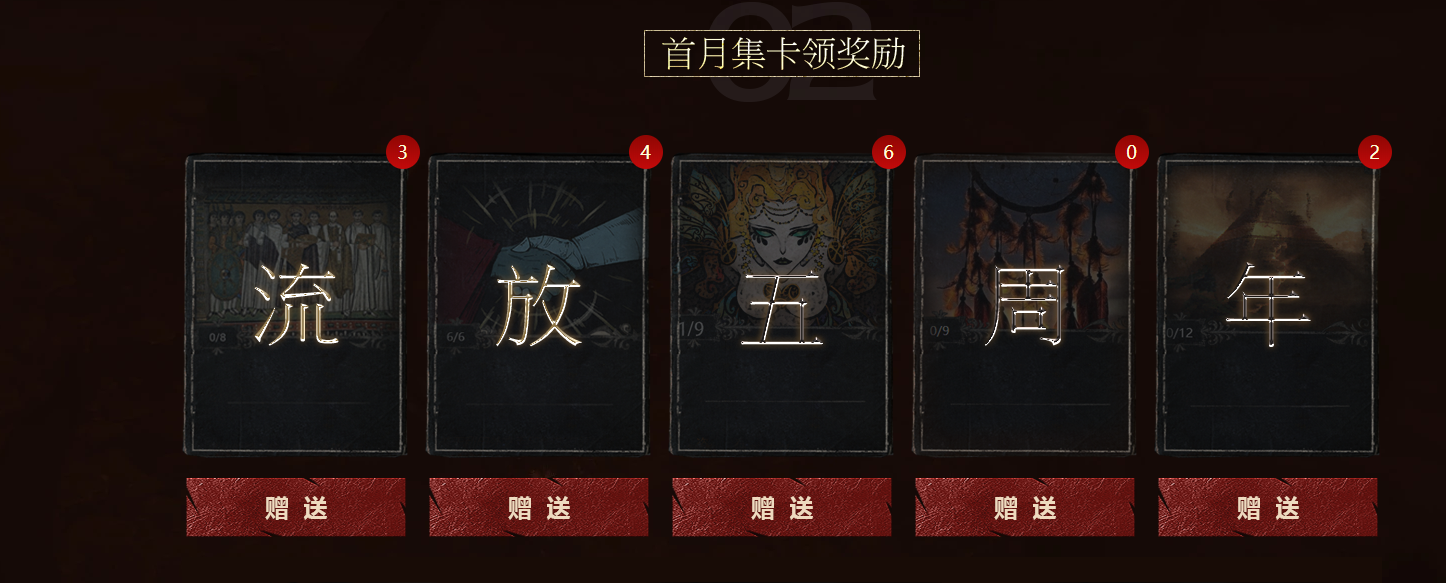1446x583 pixels.
Task: Click the red badge showing 3
Action: (x=402, y=153)
